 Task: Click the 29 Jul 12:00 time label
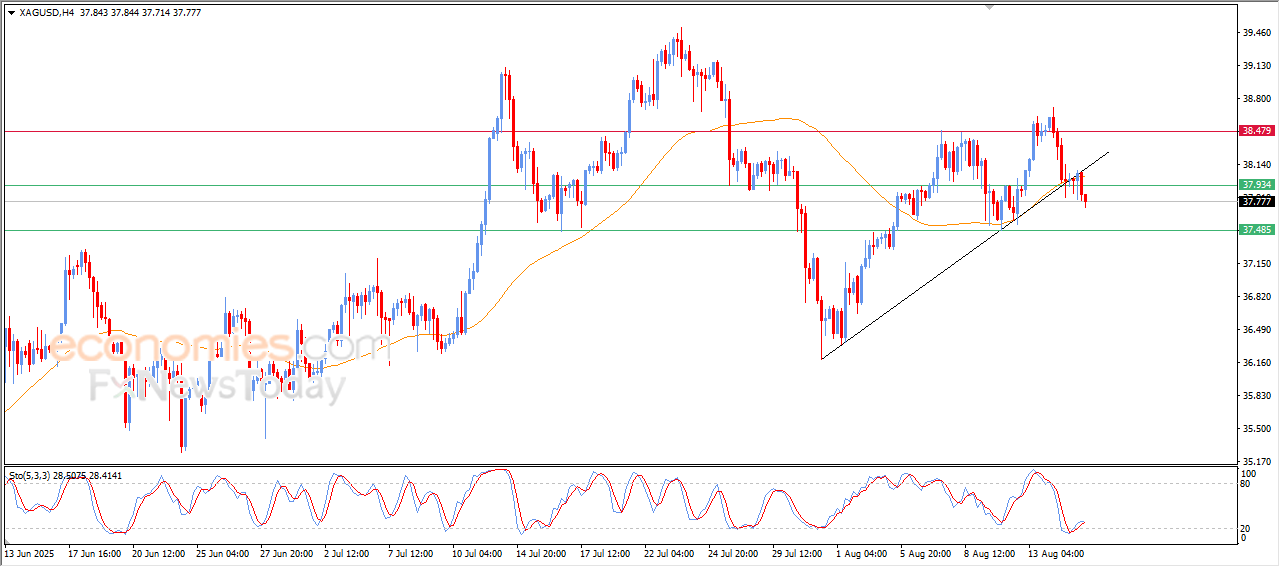coord(799,552)
